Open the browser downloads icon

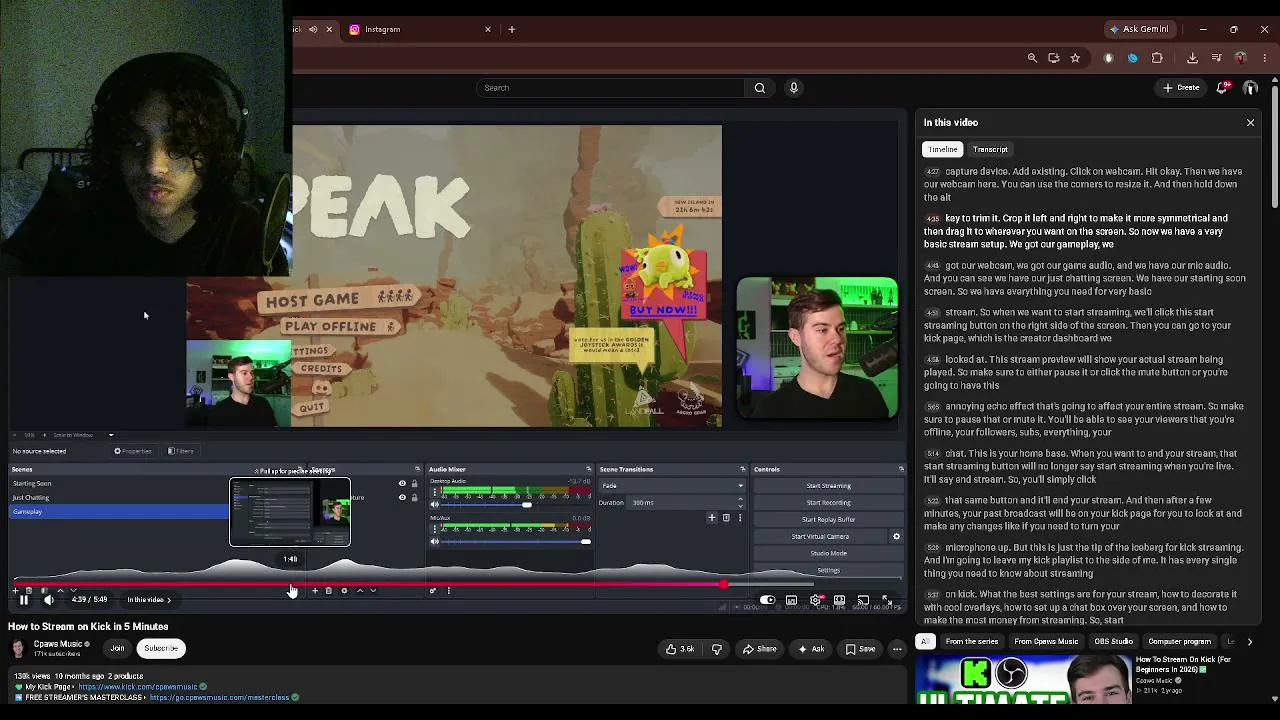pos(1192,58)
